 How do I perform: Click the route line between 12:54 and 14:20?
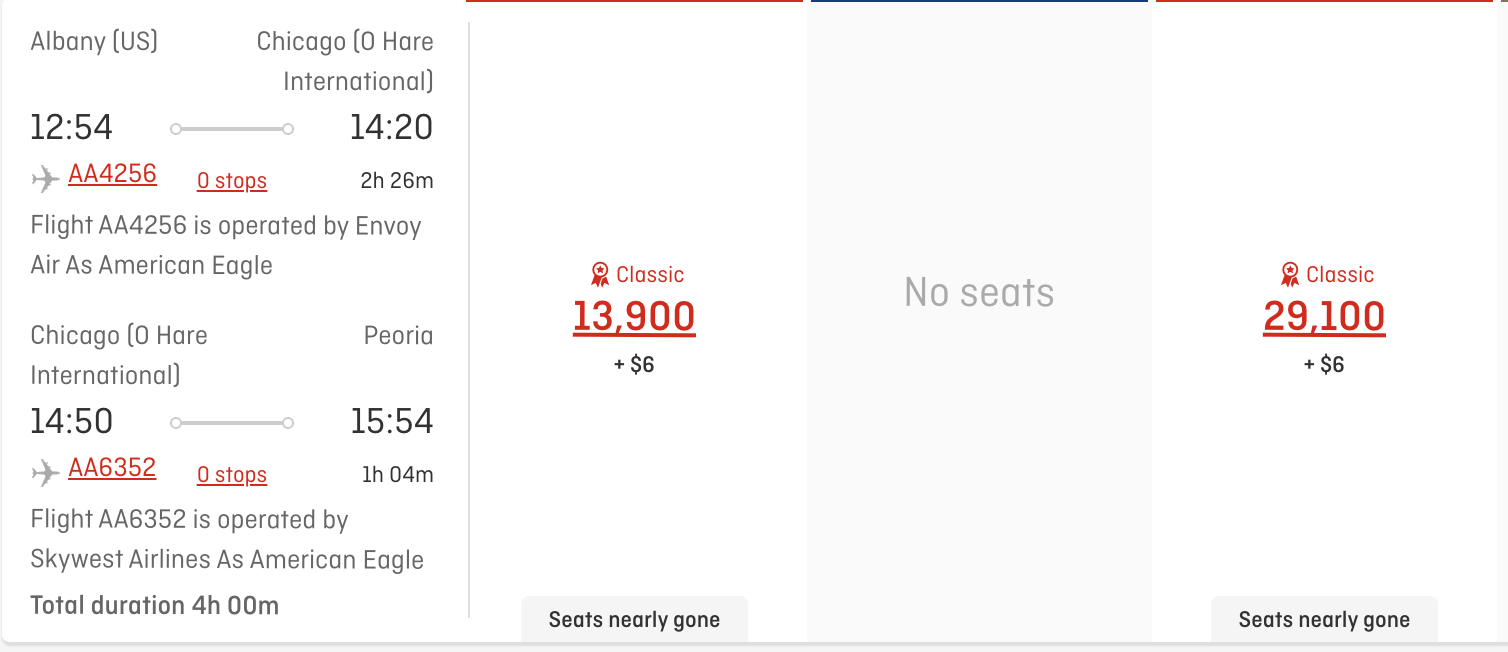232,129
